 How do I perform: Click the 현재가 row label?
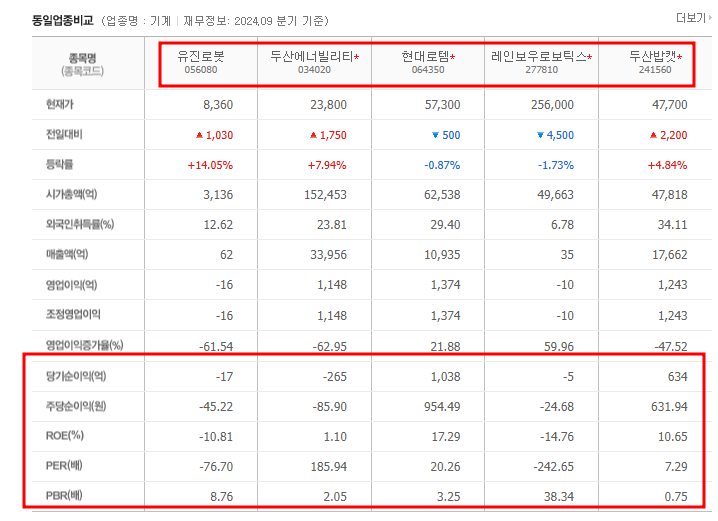(x=60, y=104)
